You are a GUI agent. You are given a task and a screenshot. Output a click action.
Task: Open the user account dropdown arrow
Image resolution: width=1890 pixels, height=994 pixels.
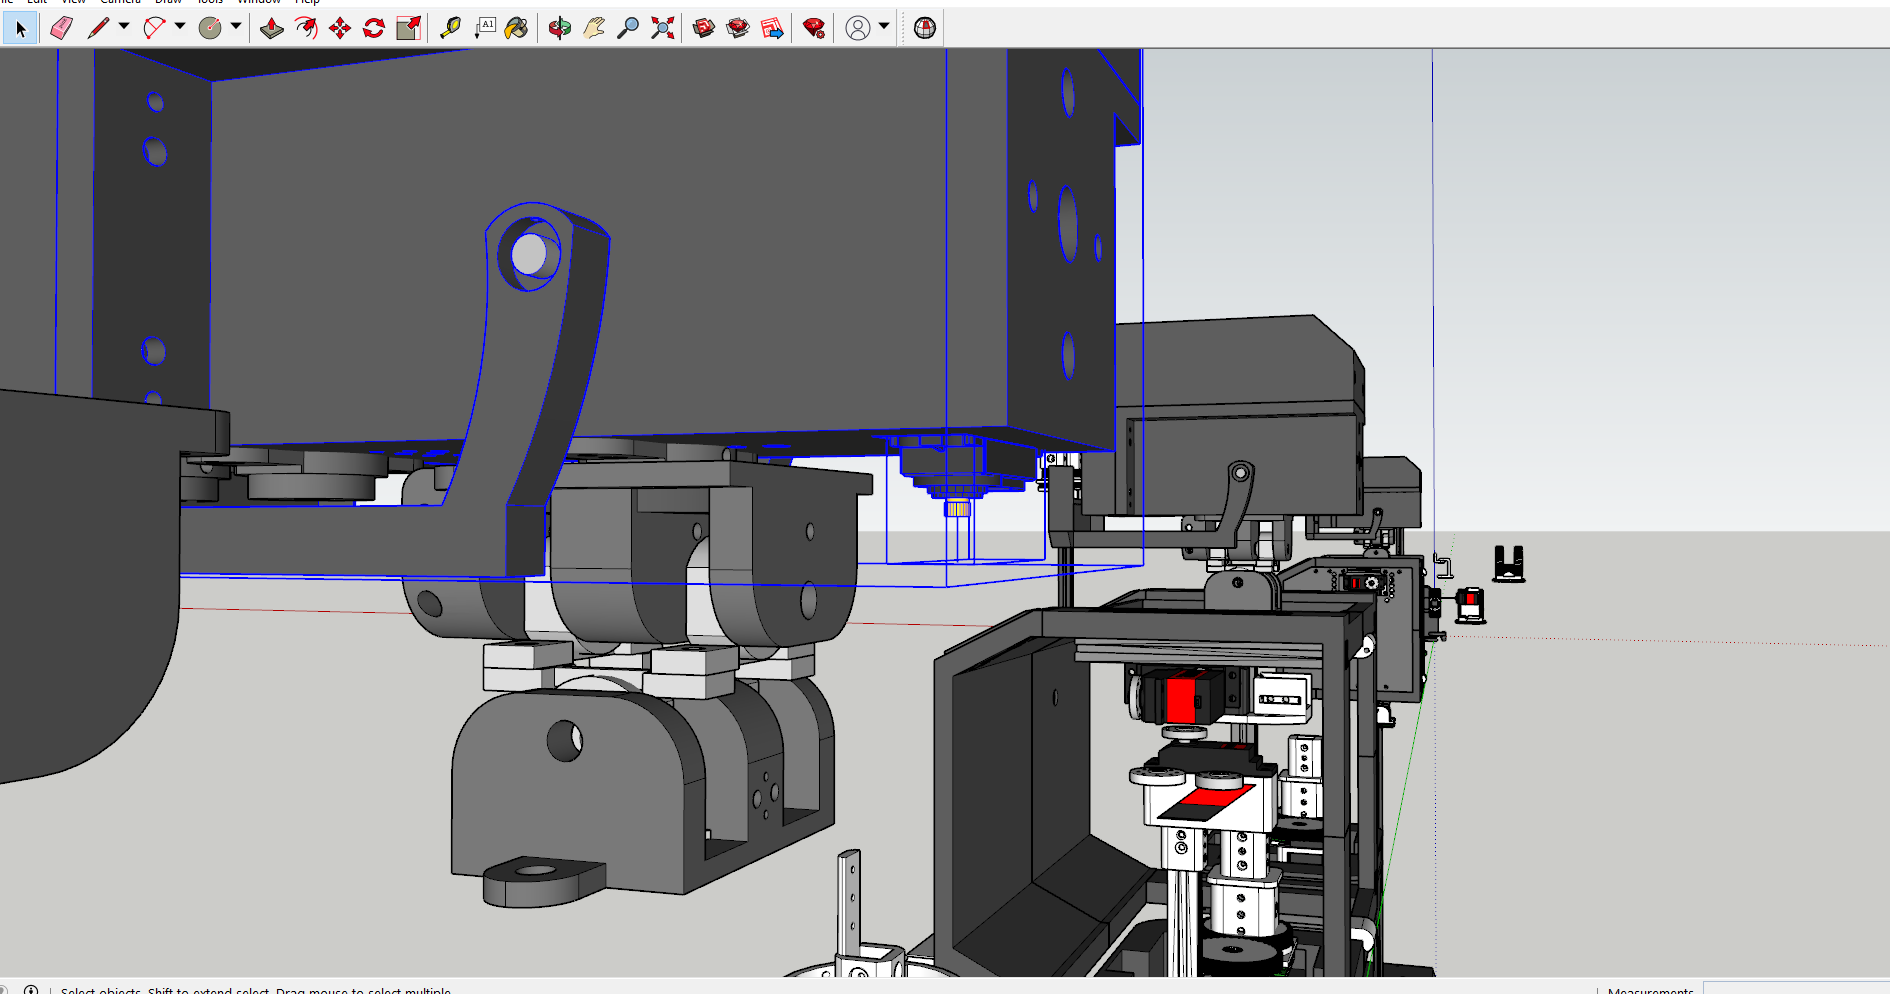884,27
